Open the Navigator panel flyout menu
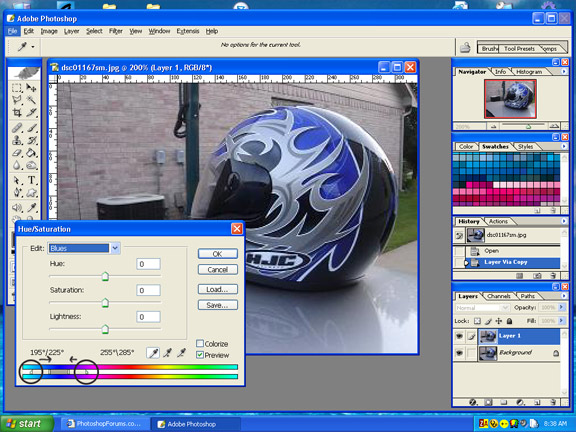The height and width of the screenshot is (432, 576). (564, 71)
